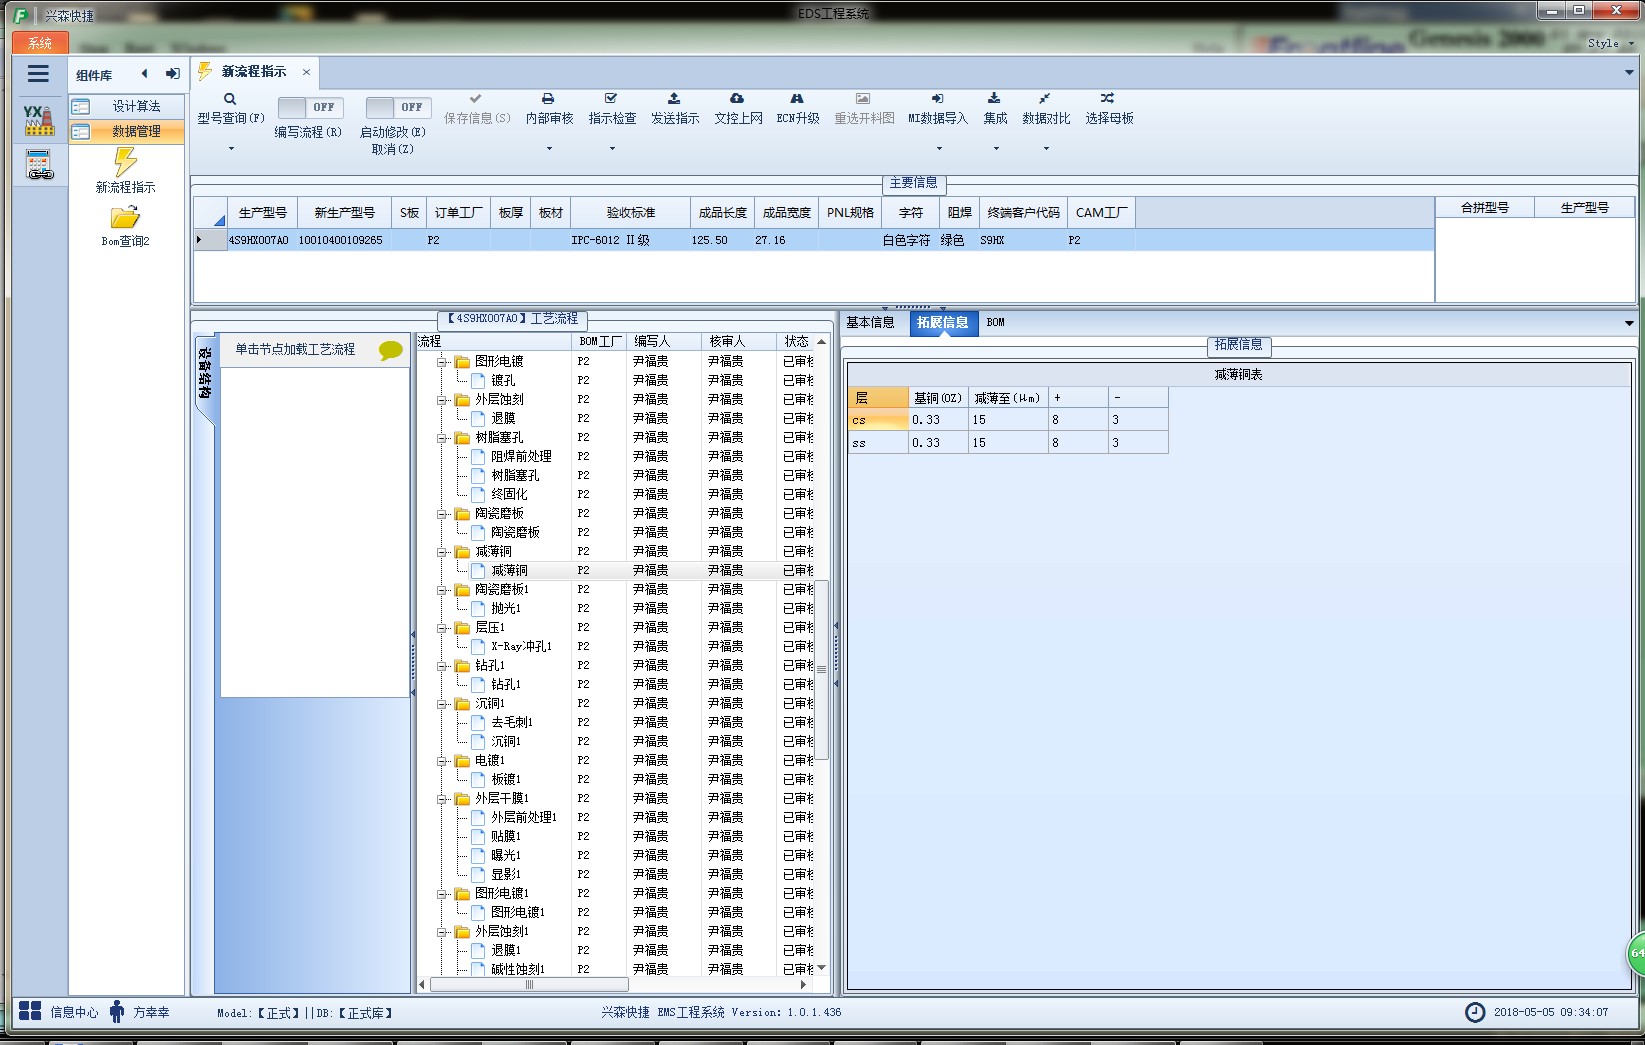Click the YX factory sidebar icon
Image resolution: width=1645 pixels, height=1045 pixels.
point(38,120)
